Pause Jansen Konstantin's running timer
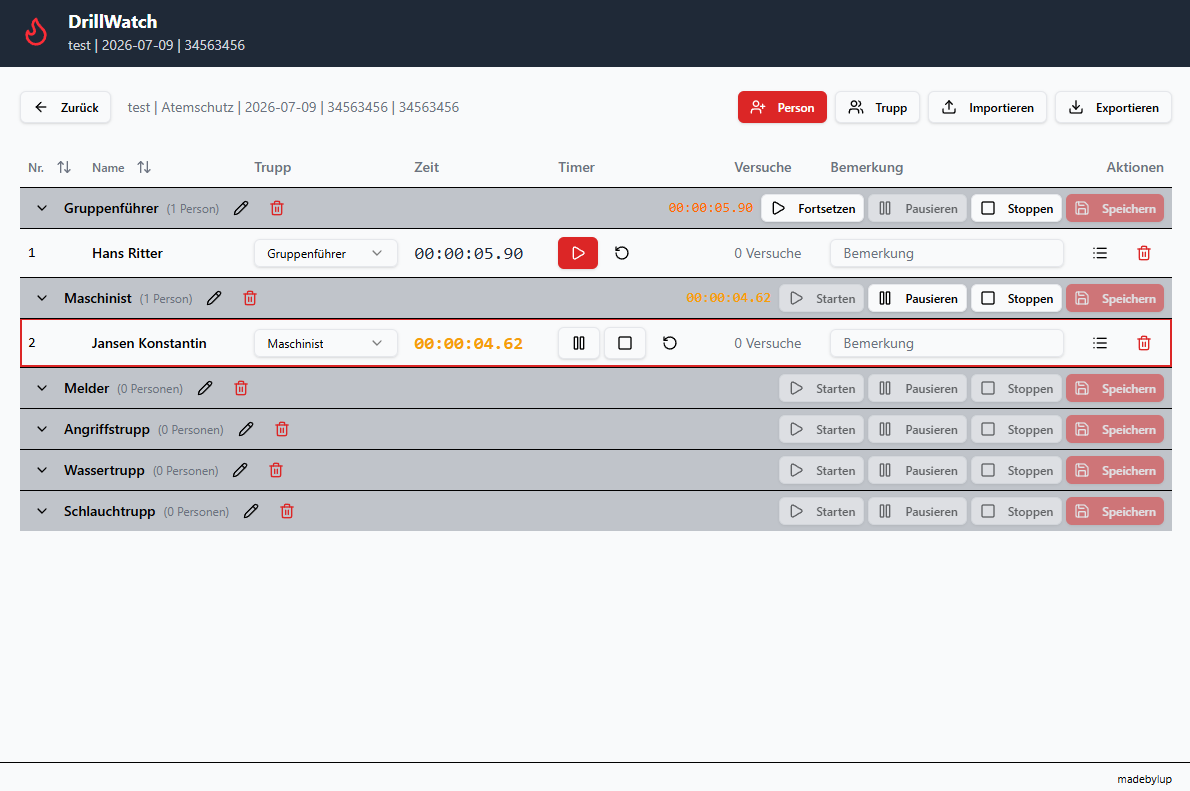 tap(579, 343)
